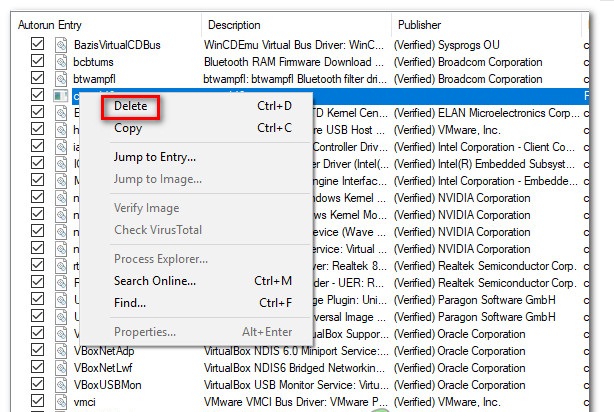The image size is (614, 412).
Task: Click the file icon in the Paragon 'ge Plugin: Uni...' row
Action: point(61,300)
